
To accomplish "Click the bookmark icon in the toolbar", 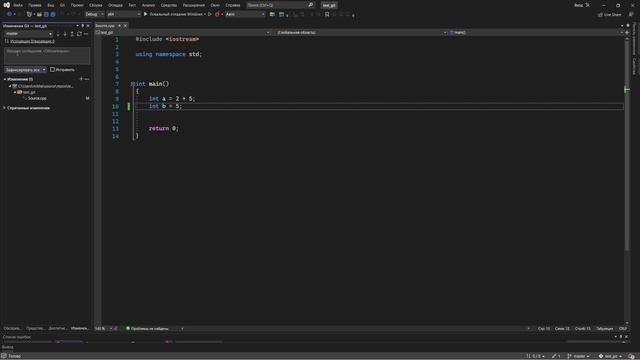I will click(x=327, y=14).
